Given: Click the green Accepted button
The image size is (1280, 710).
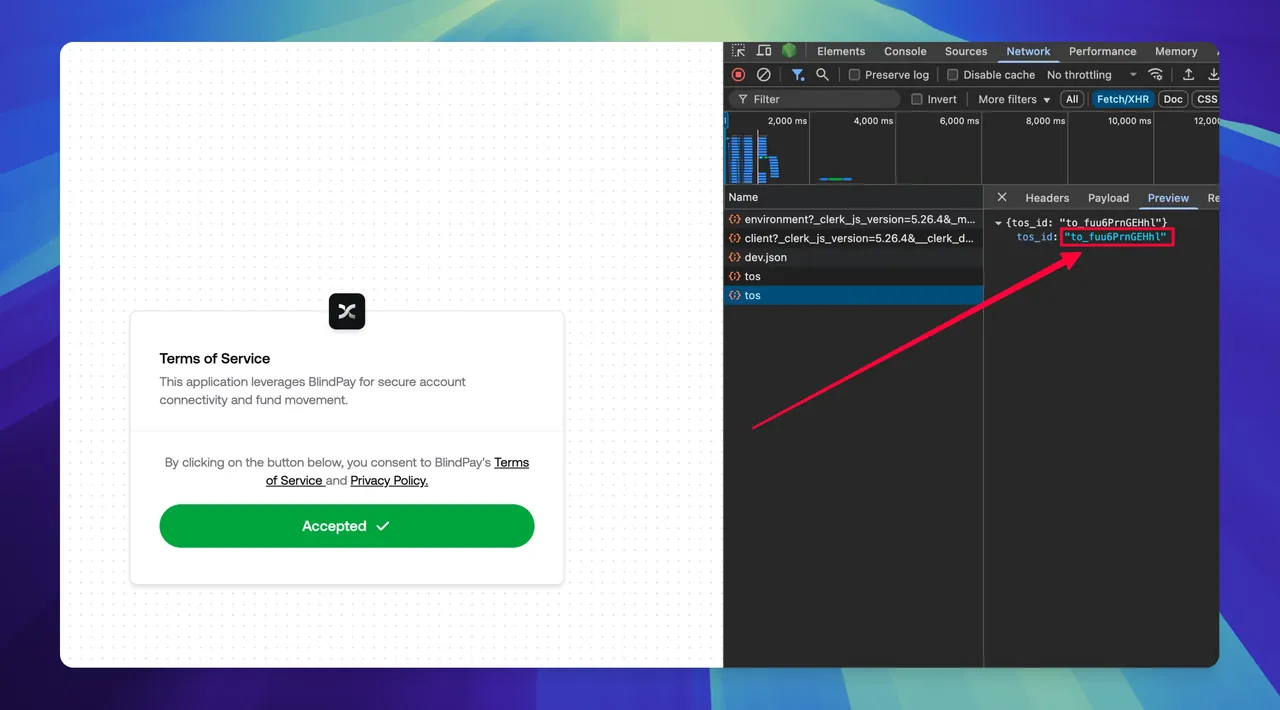Looking at the screenshot, I should tap(347, 526).
